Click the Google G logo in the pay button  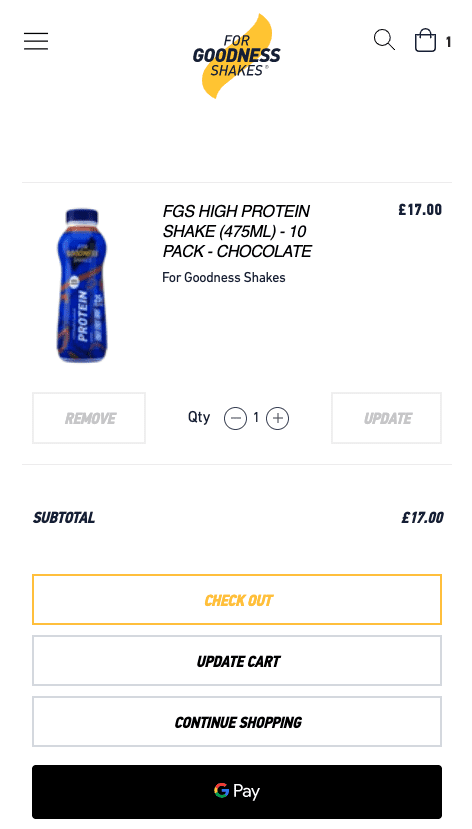[x=221, y=791]
